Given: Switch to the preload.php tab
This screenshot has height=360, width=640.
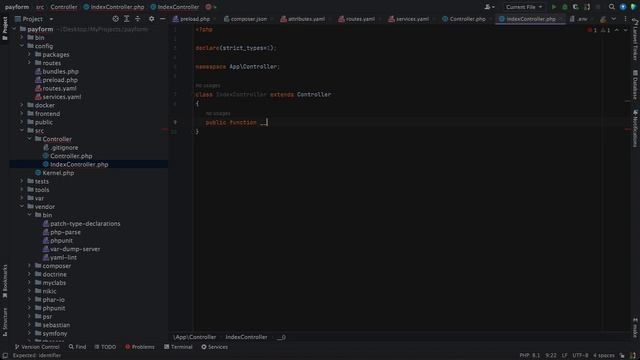Looking at the screenshot, I should [191, 19].
